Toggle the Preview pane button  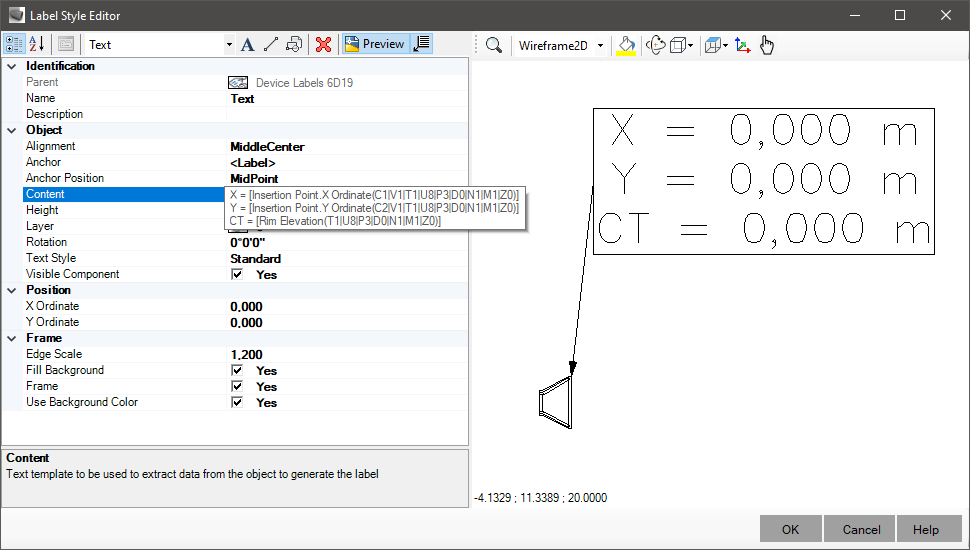pyautogui.click(x=375, y=44)
